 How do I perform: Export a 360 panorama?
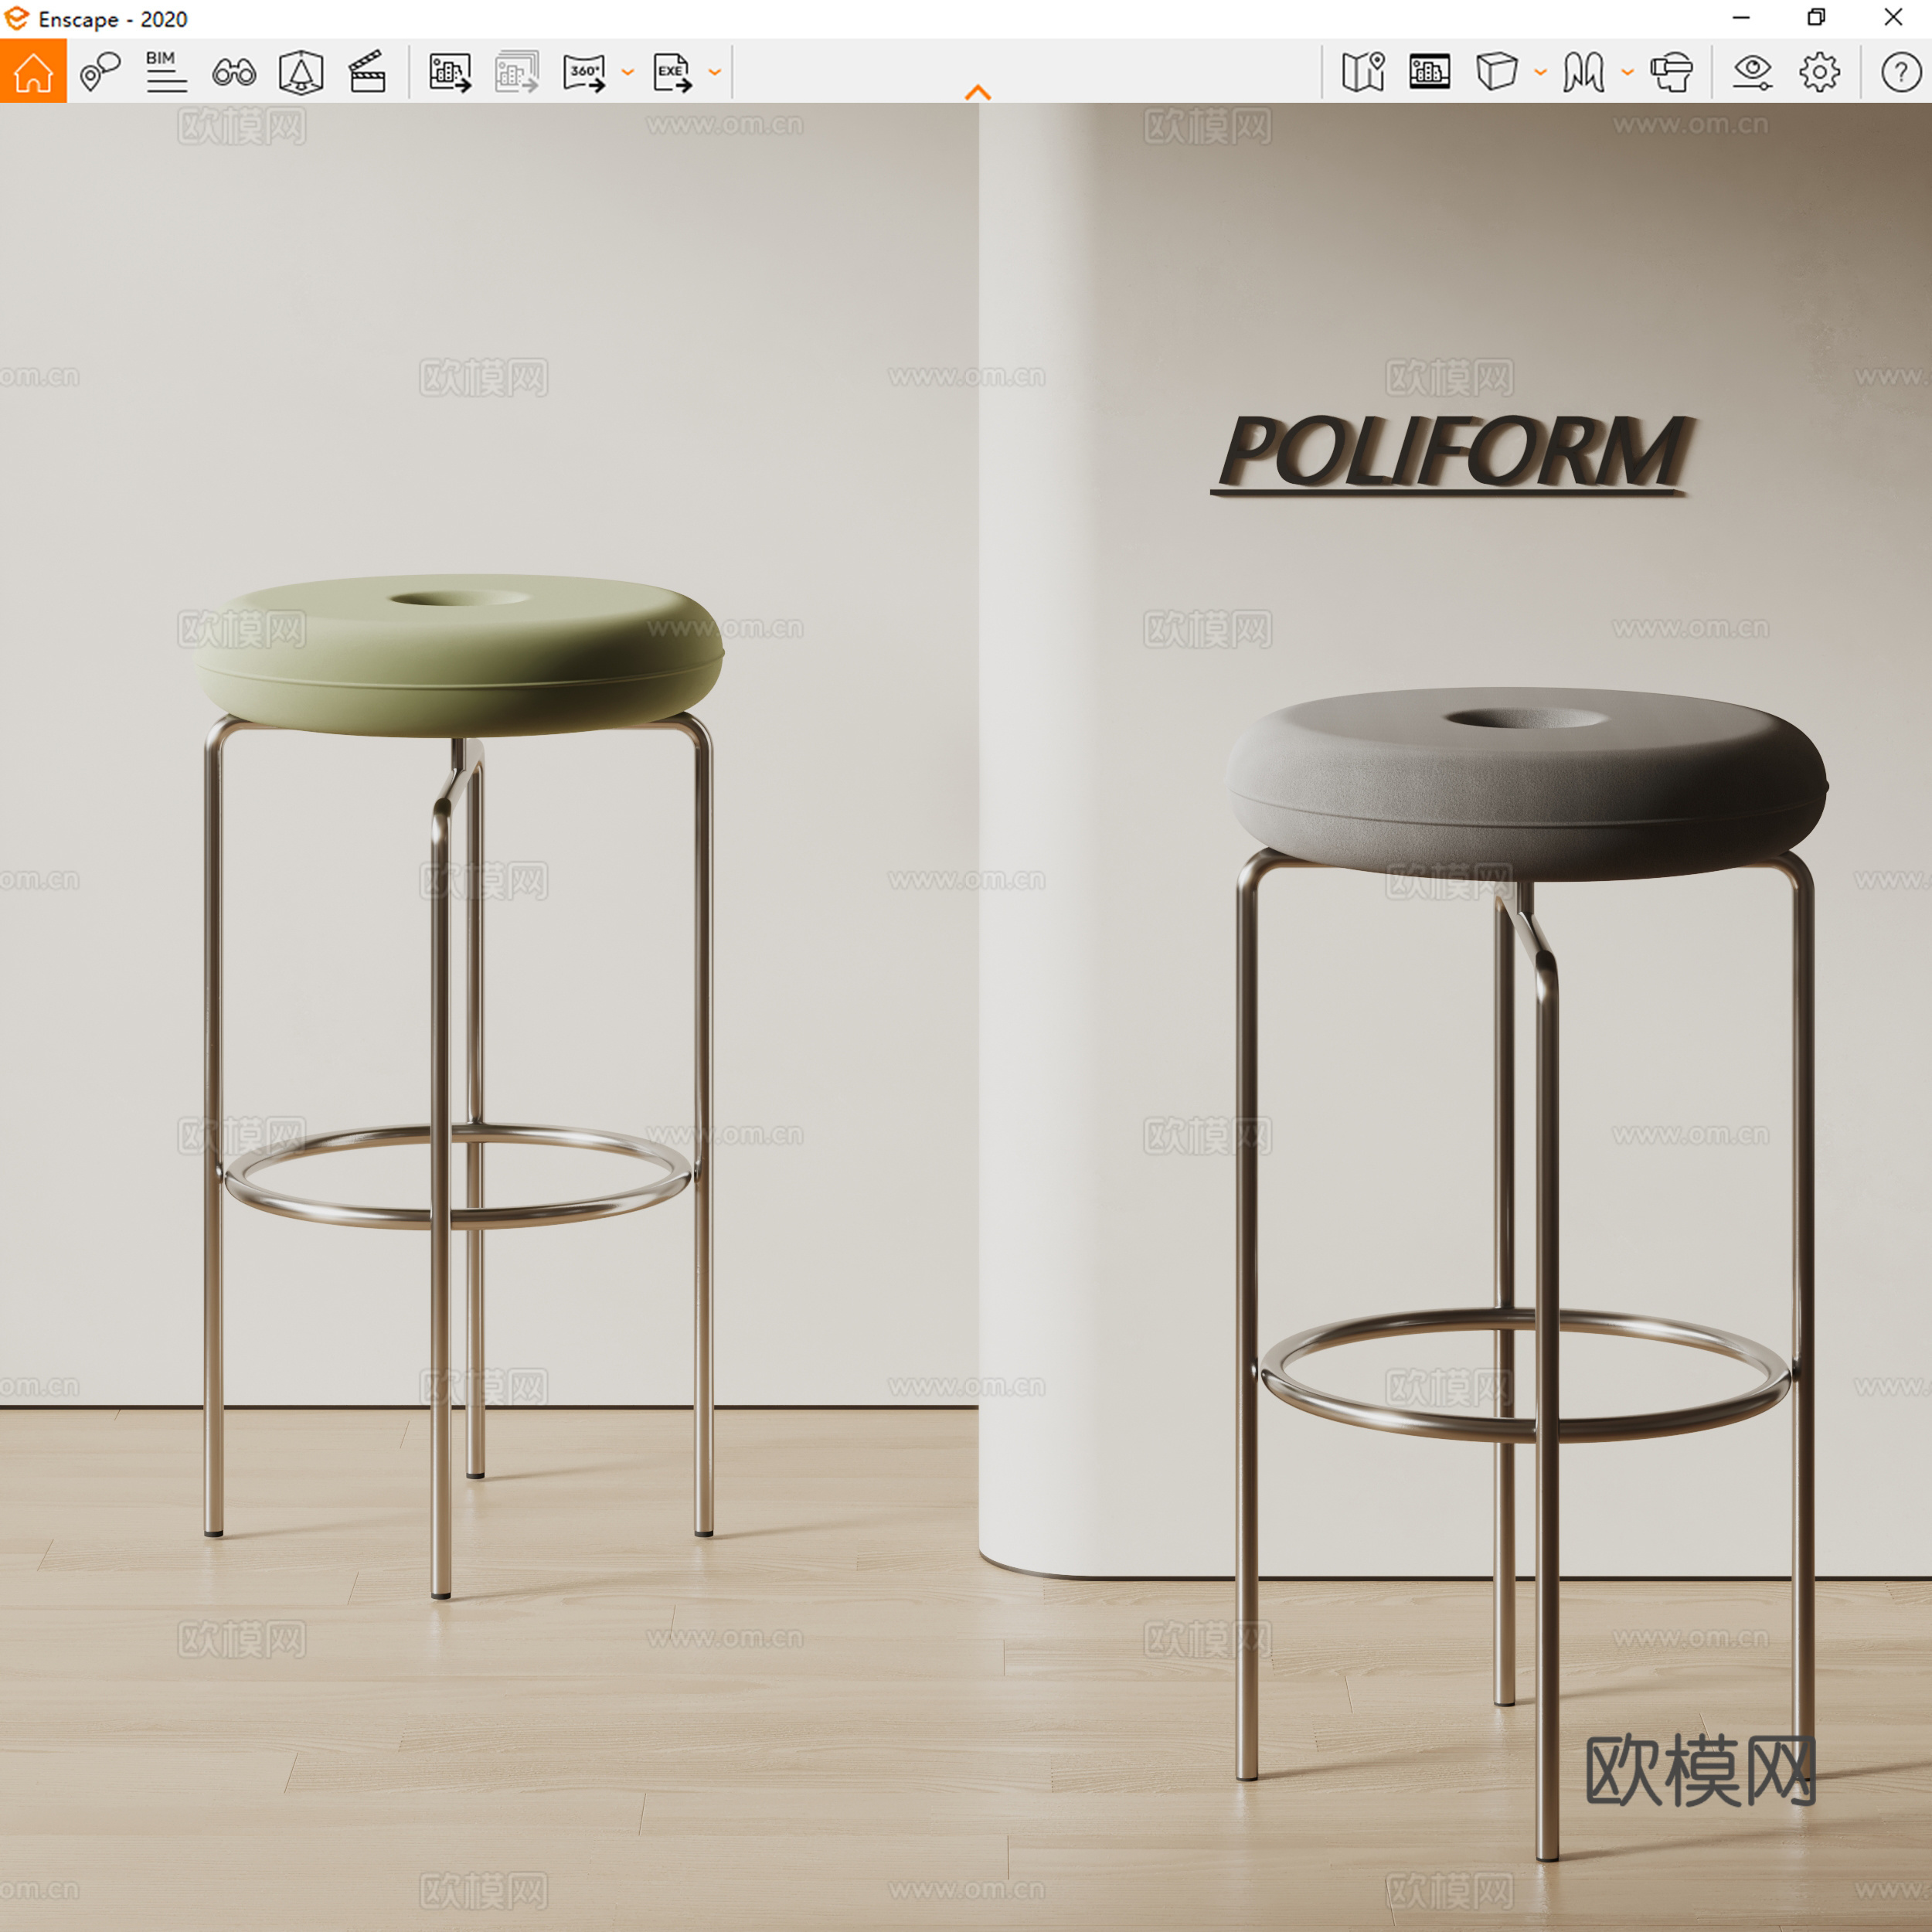tap(585, 70)
